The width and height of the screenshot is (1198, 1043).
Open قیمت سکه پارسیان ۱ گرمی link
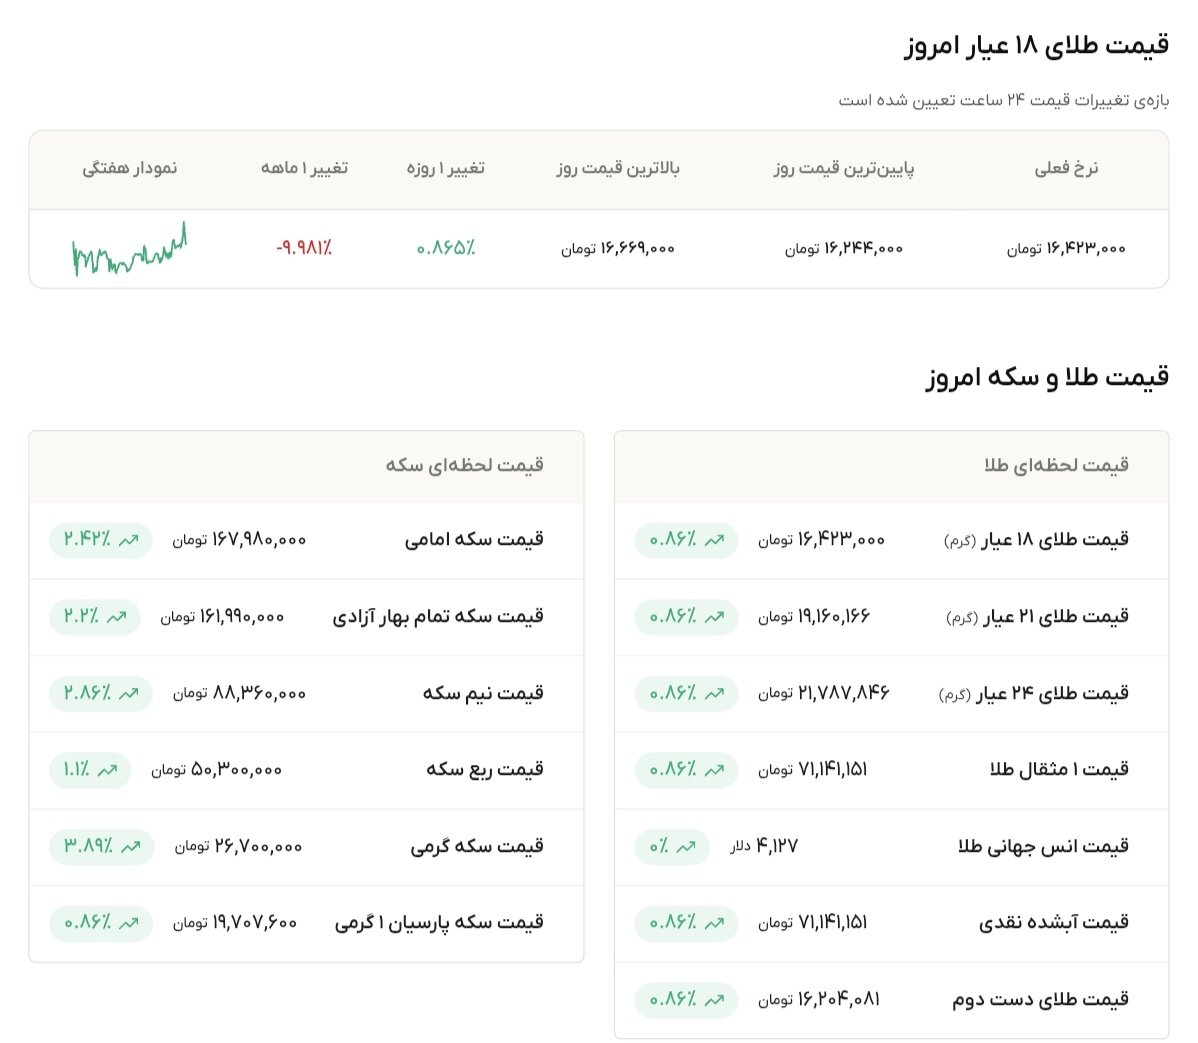pyautogui.click(x=439, y=922)
